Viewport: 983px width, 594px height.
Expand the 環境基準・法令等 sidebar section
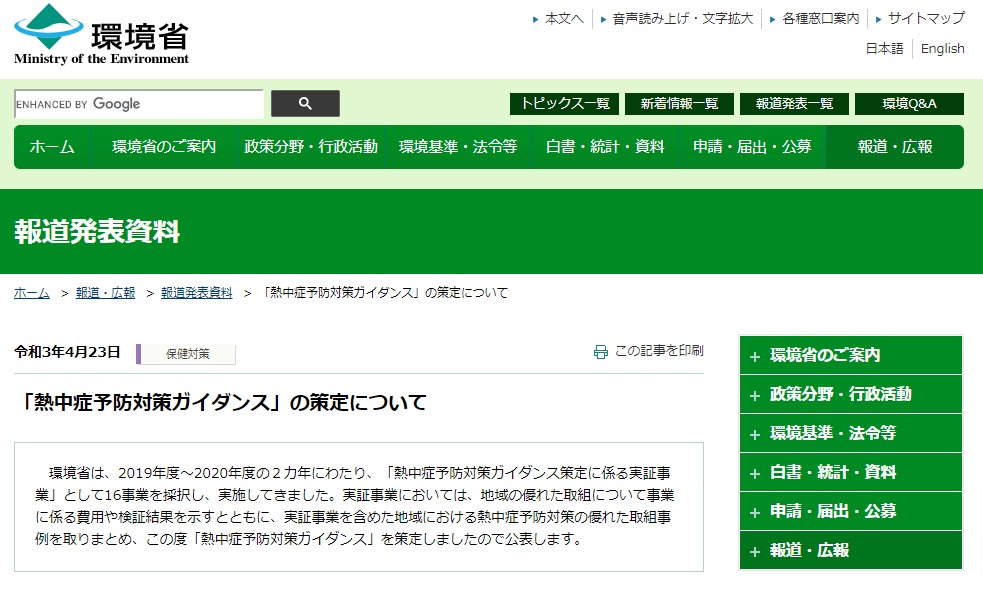click(850, 433)
